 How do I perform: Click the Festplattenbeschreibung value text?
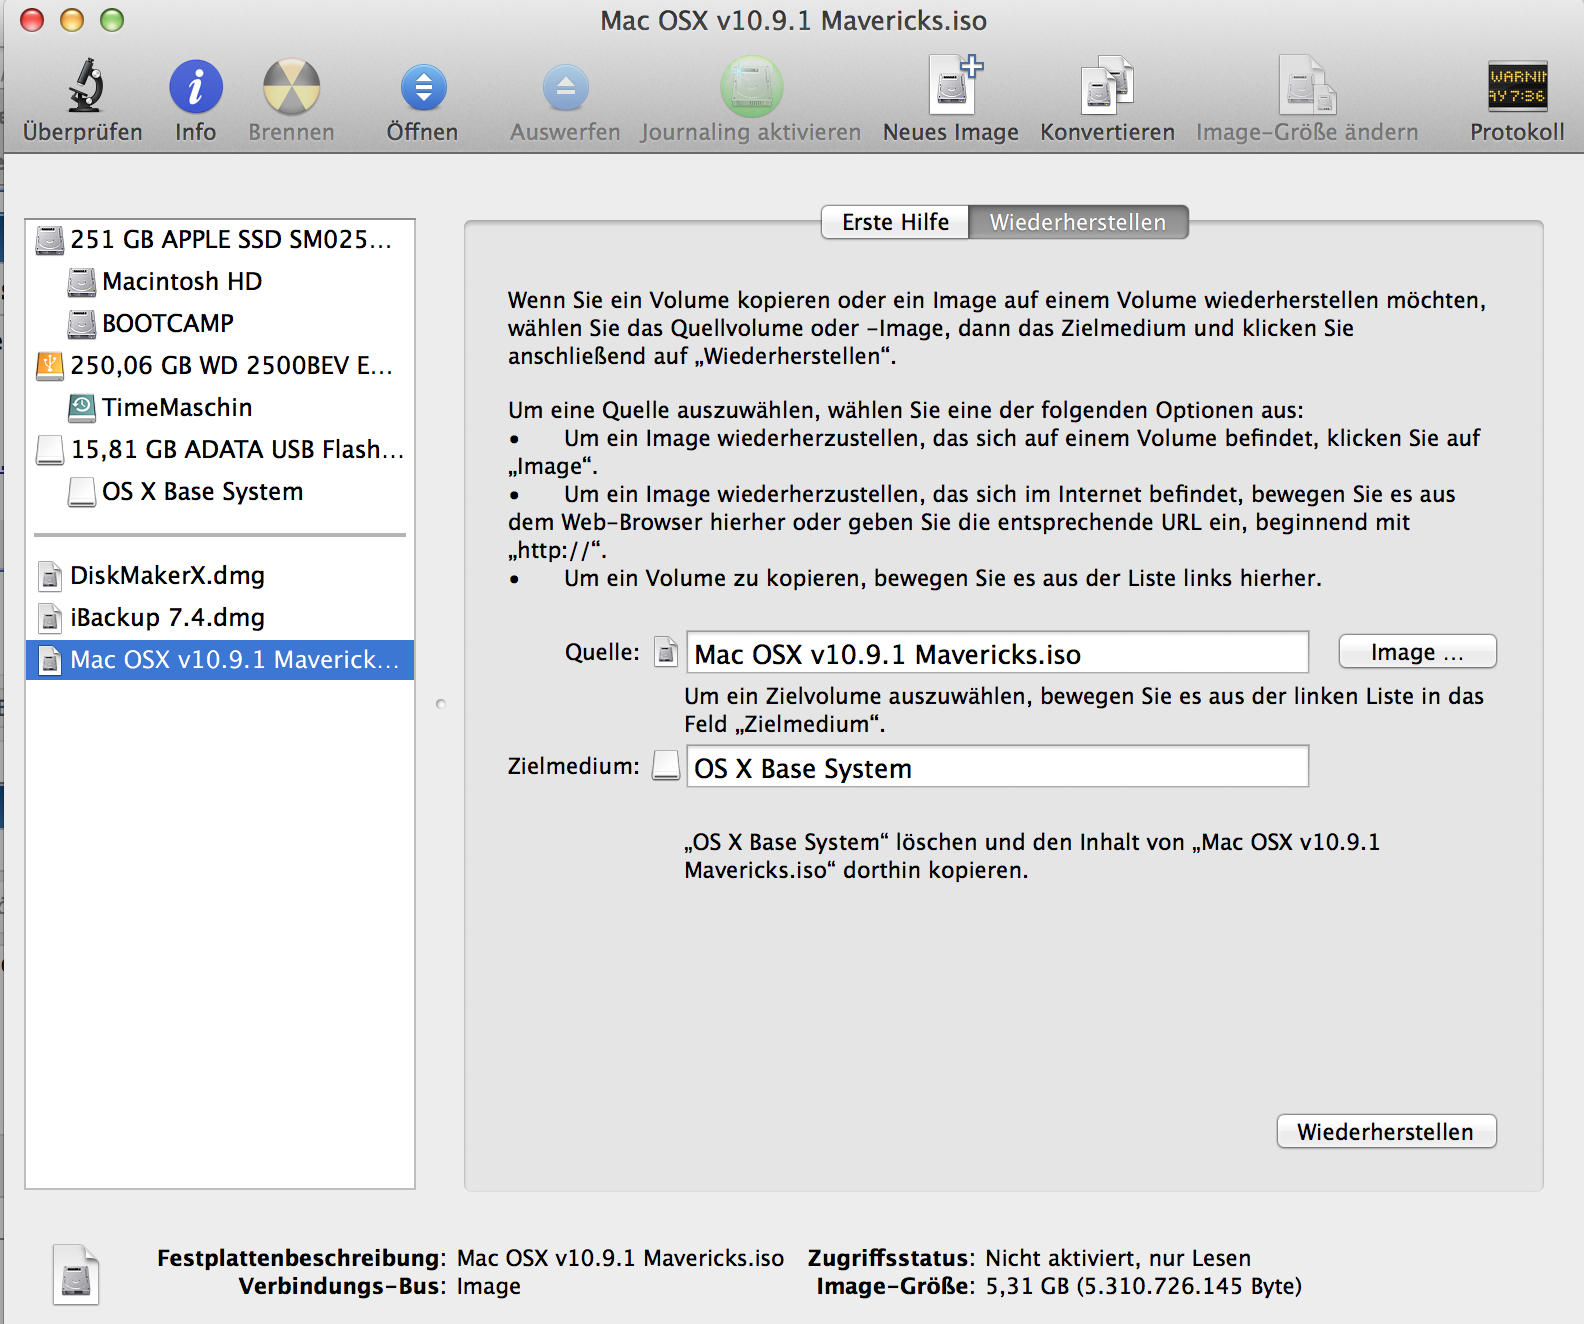coord(620,1258)
